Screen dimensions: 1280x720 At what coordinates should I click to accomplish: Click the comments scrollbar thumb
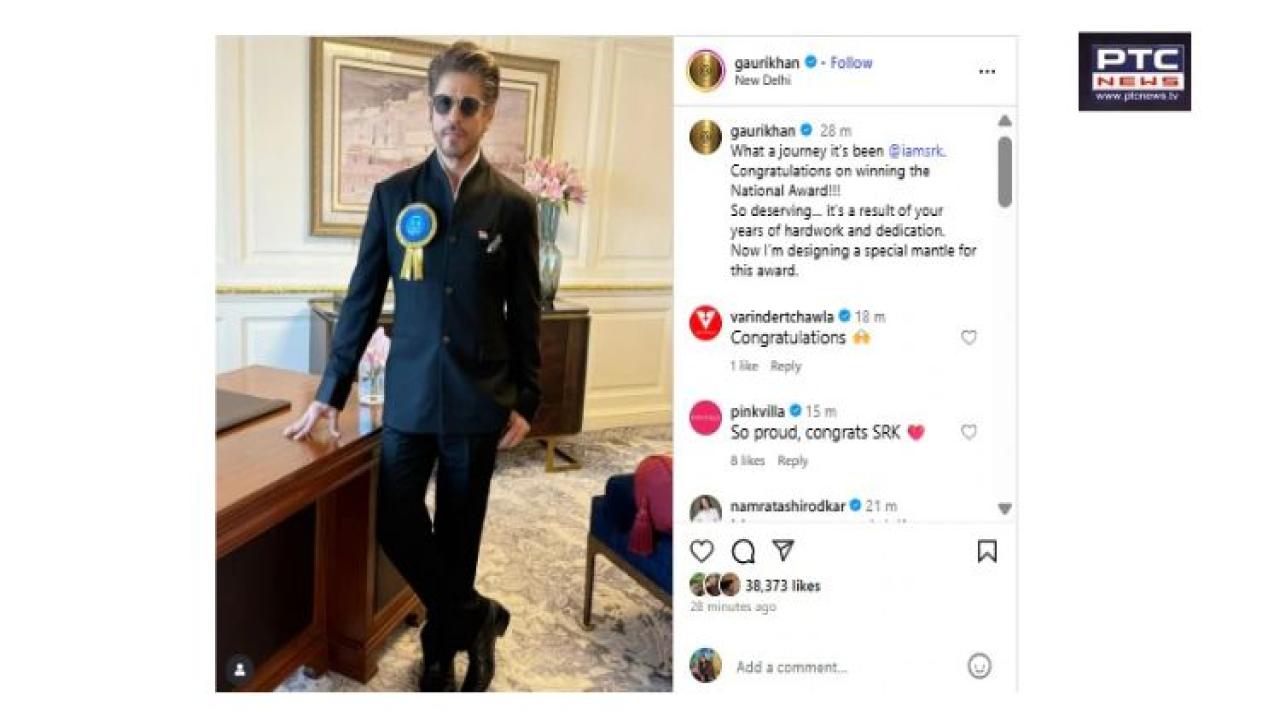(1005, 172)
